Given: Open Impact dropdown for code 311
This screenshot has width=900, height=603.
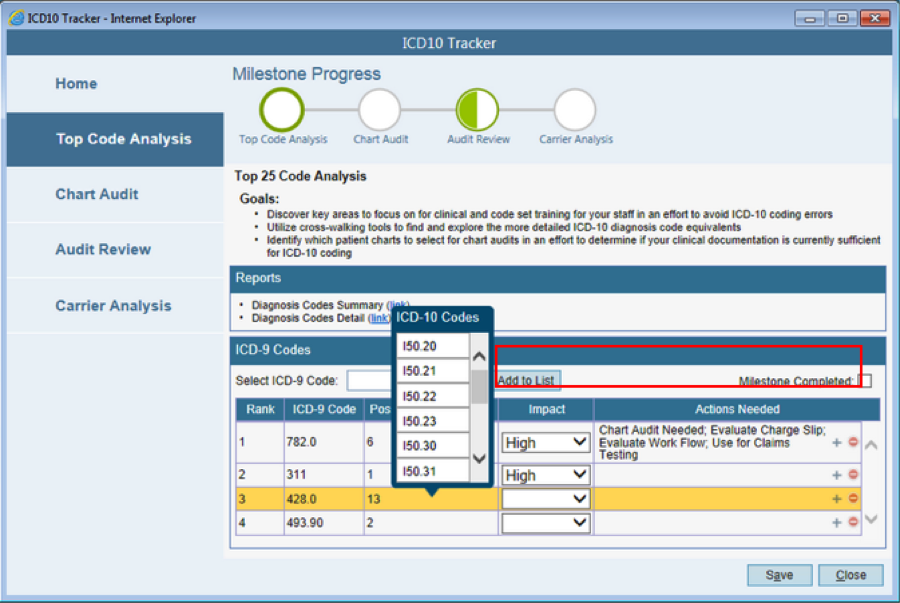Looking at the screenshot, I should coord(546,475).
